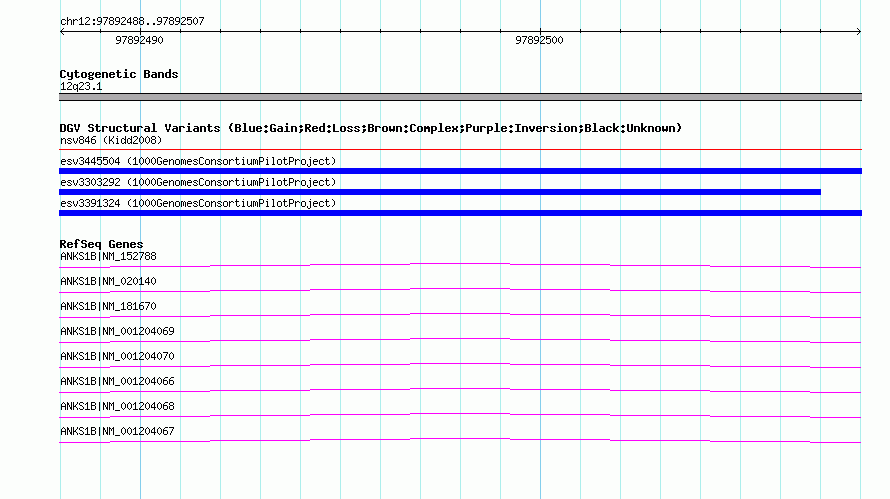Viewport: 890px width, 499px height.
Task: Select the magenta NM_001204070 intron line
Action: tap(460, 364)
